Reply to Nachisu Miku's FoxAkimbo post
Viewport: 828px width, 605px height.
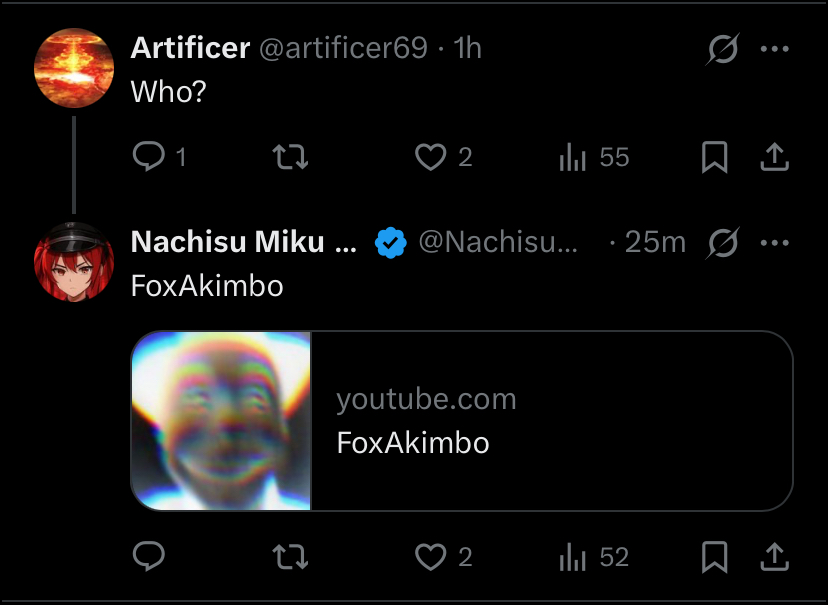149,556
